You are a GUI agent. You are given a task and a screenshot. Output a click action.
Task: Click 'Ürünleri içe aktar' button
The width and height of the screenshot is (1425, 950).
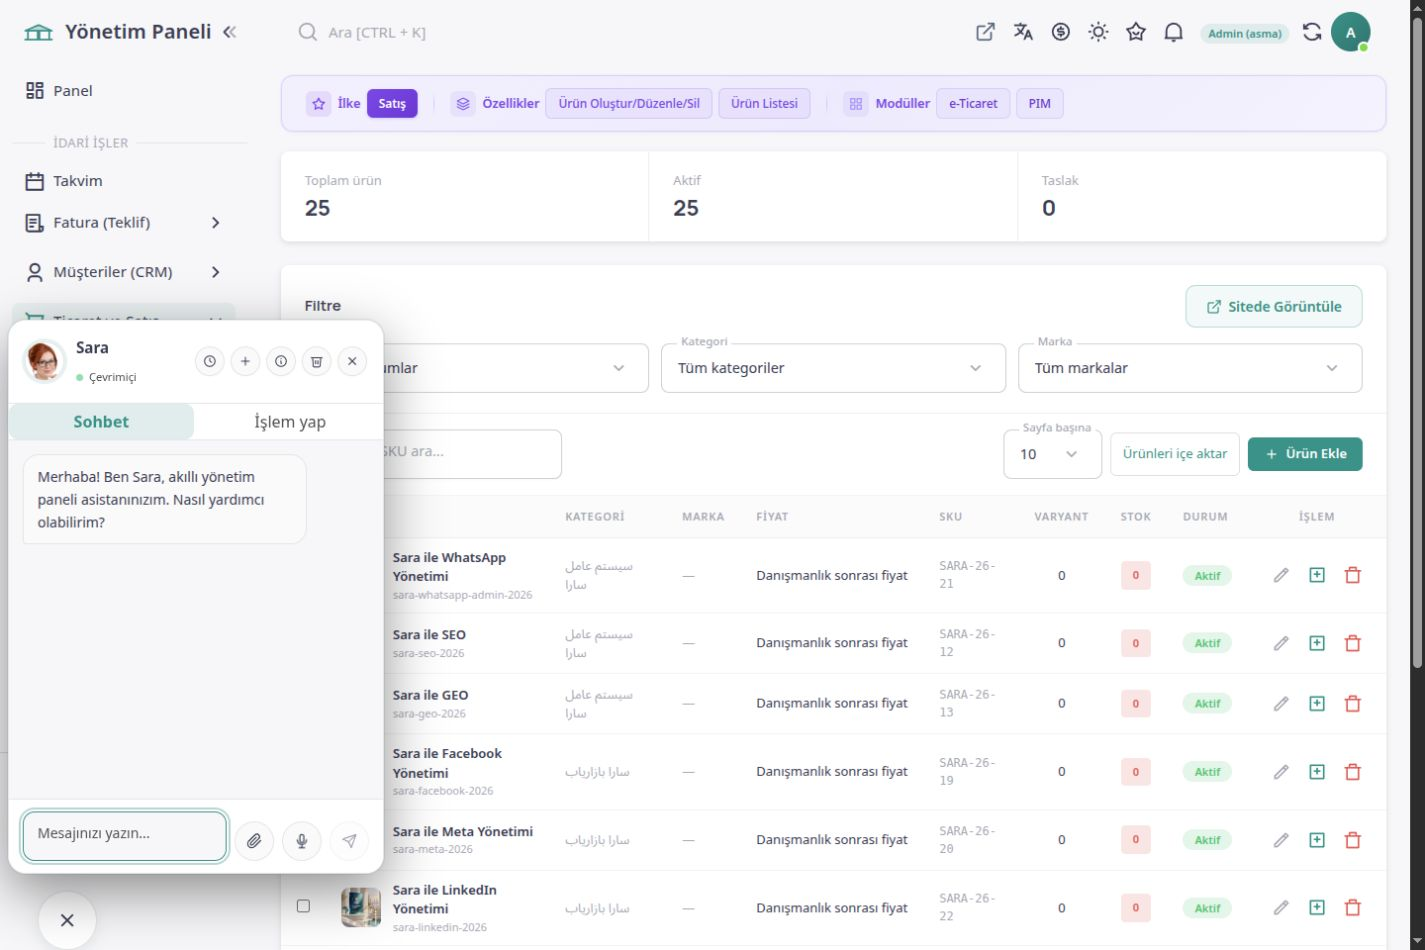(x=1175, y=454)
